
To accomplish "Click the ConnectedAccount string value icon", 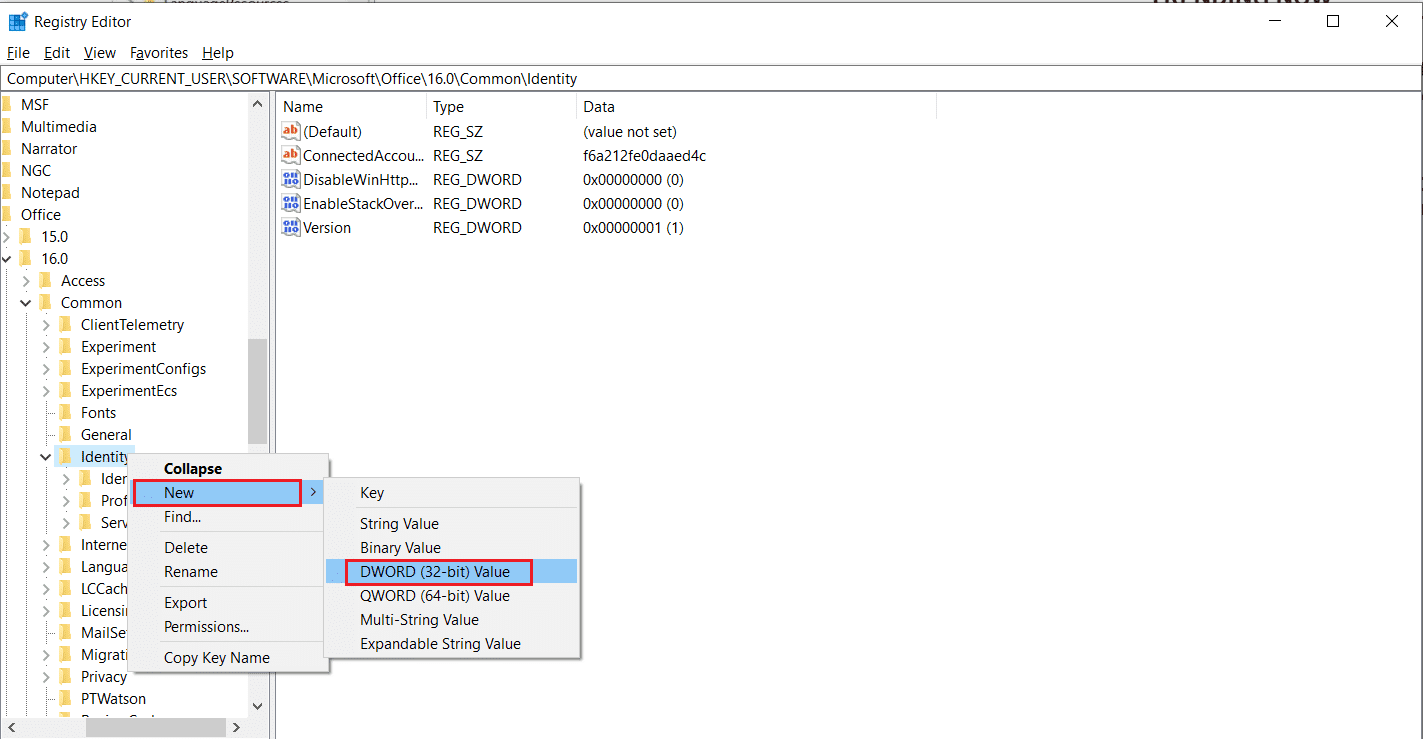I will click(x=291, y=155).
